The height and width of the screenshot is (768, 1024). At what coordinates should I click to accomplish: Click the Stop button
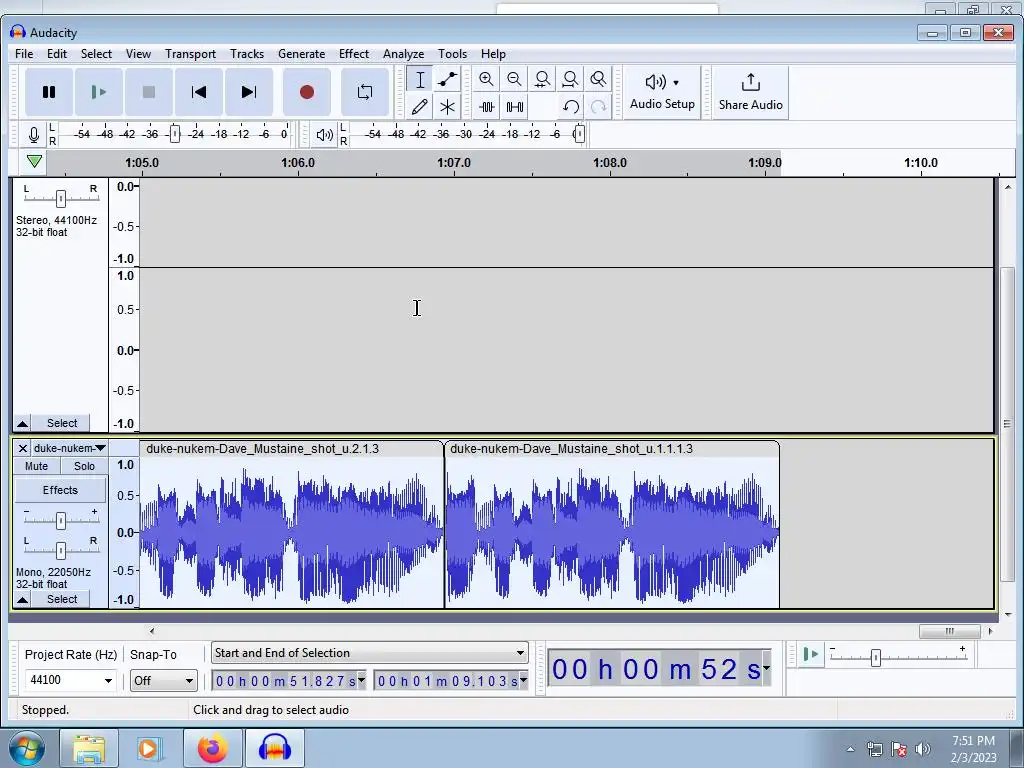click(149, 92)
